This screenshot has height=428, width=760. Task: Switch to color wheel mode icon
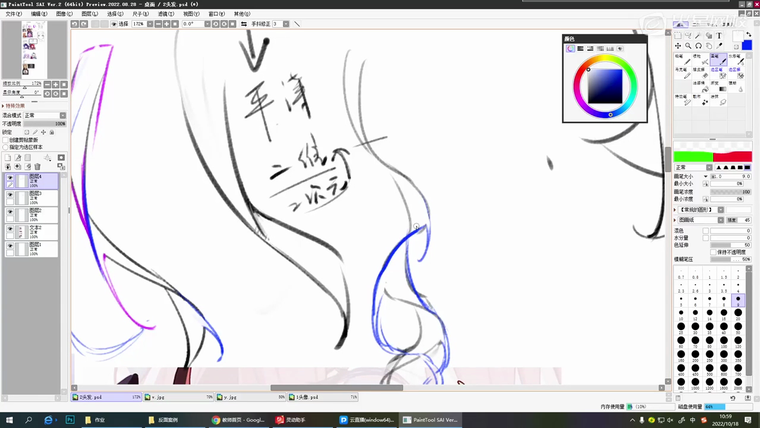point(571,48)
